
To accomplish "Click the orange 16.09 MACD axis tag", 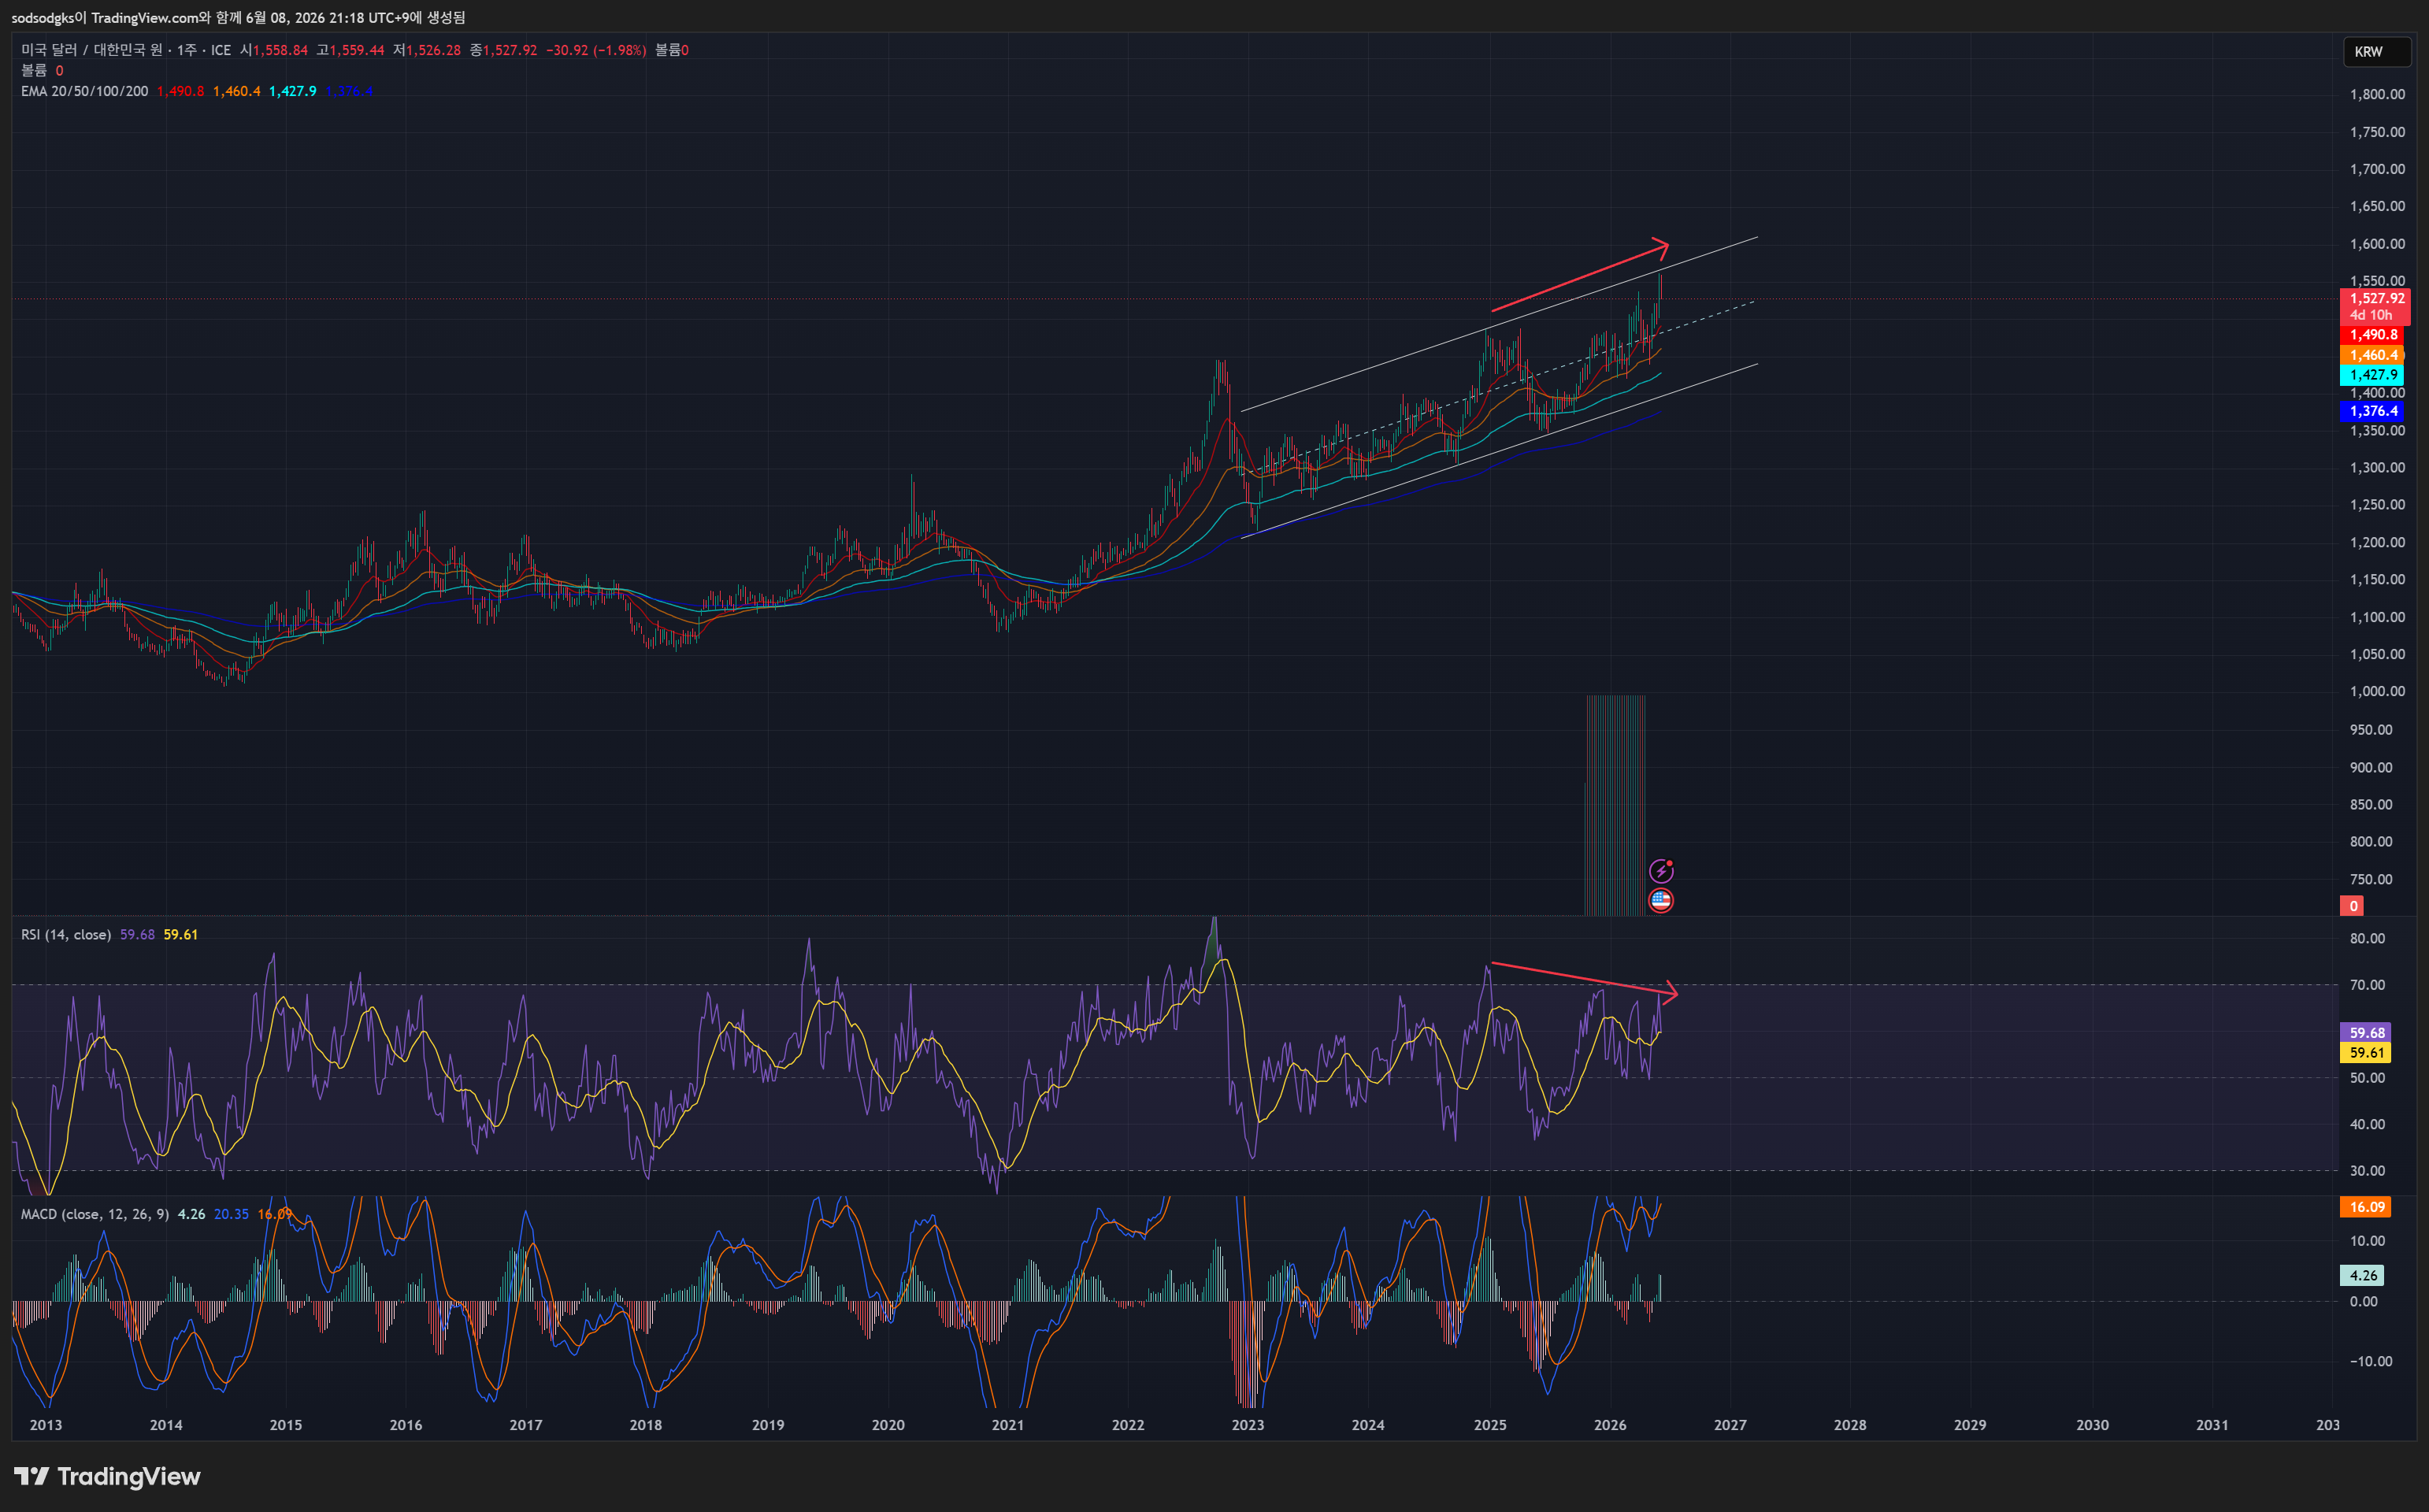I will [2366, 1207].
